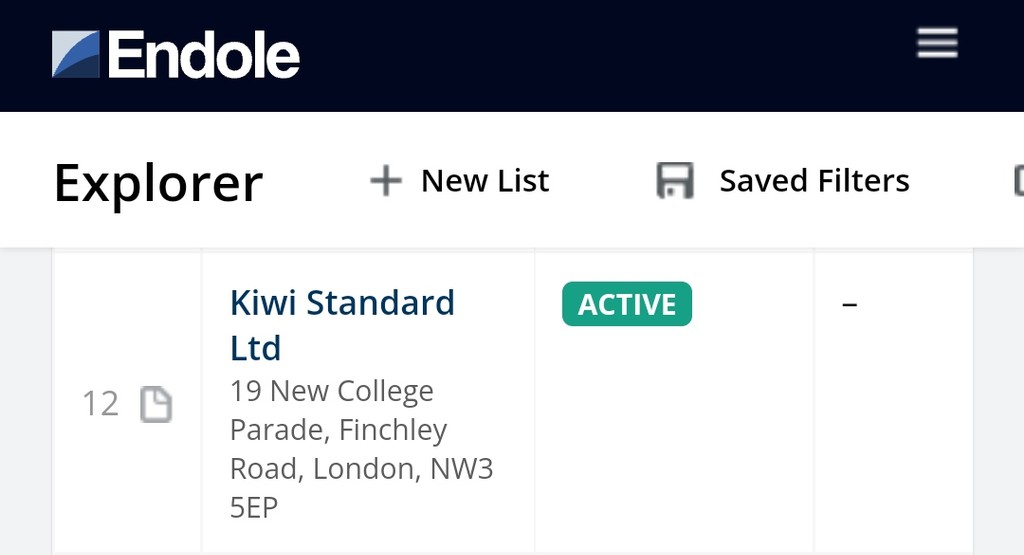This screenshot has width=1024, height=555.
Task: Select the New List label
Action: 485,181
